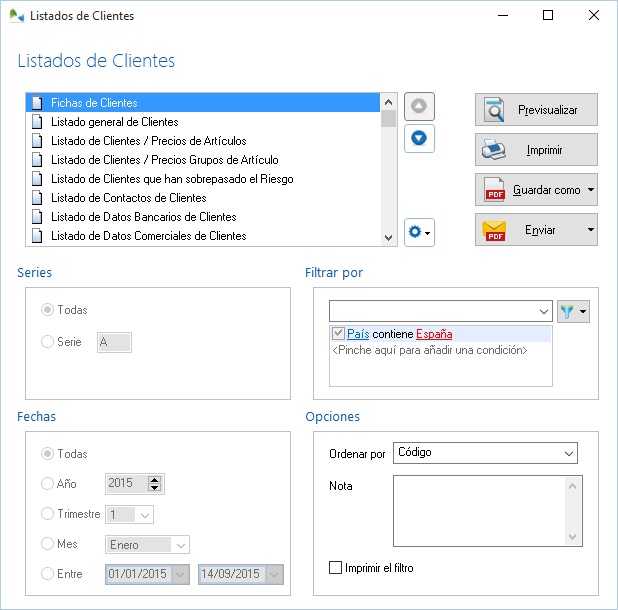Click the País filter field link
Viewport: 618px width, 610px height.
(358, 334)
